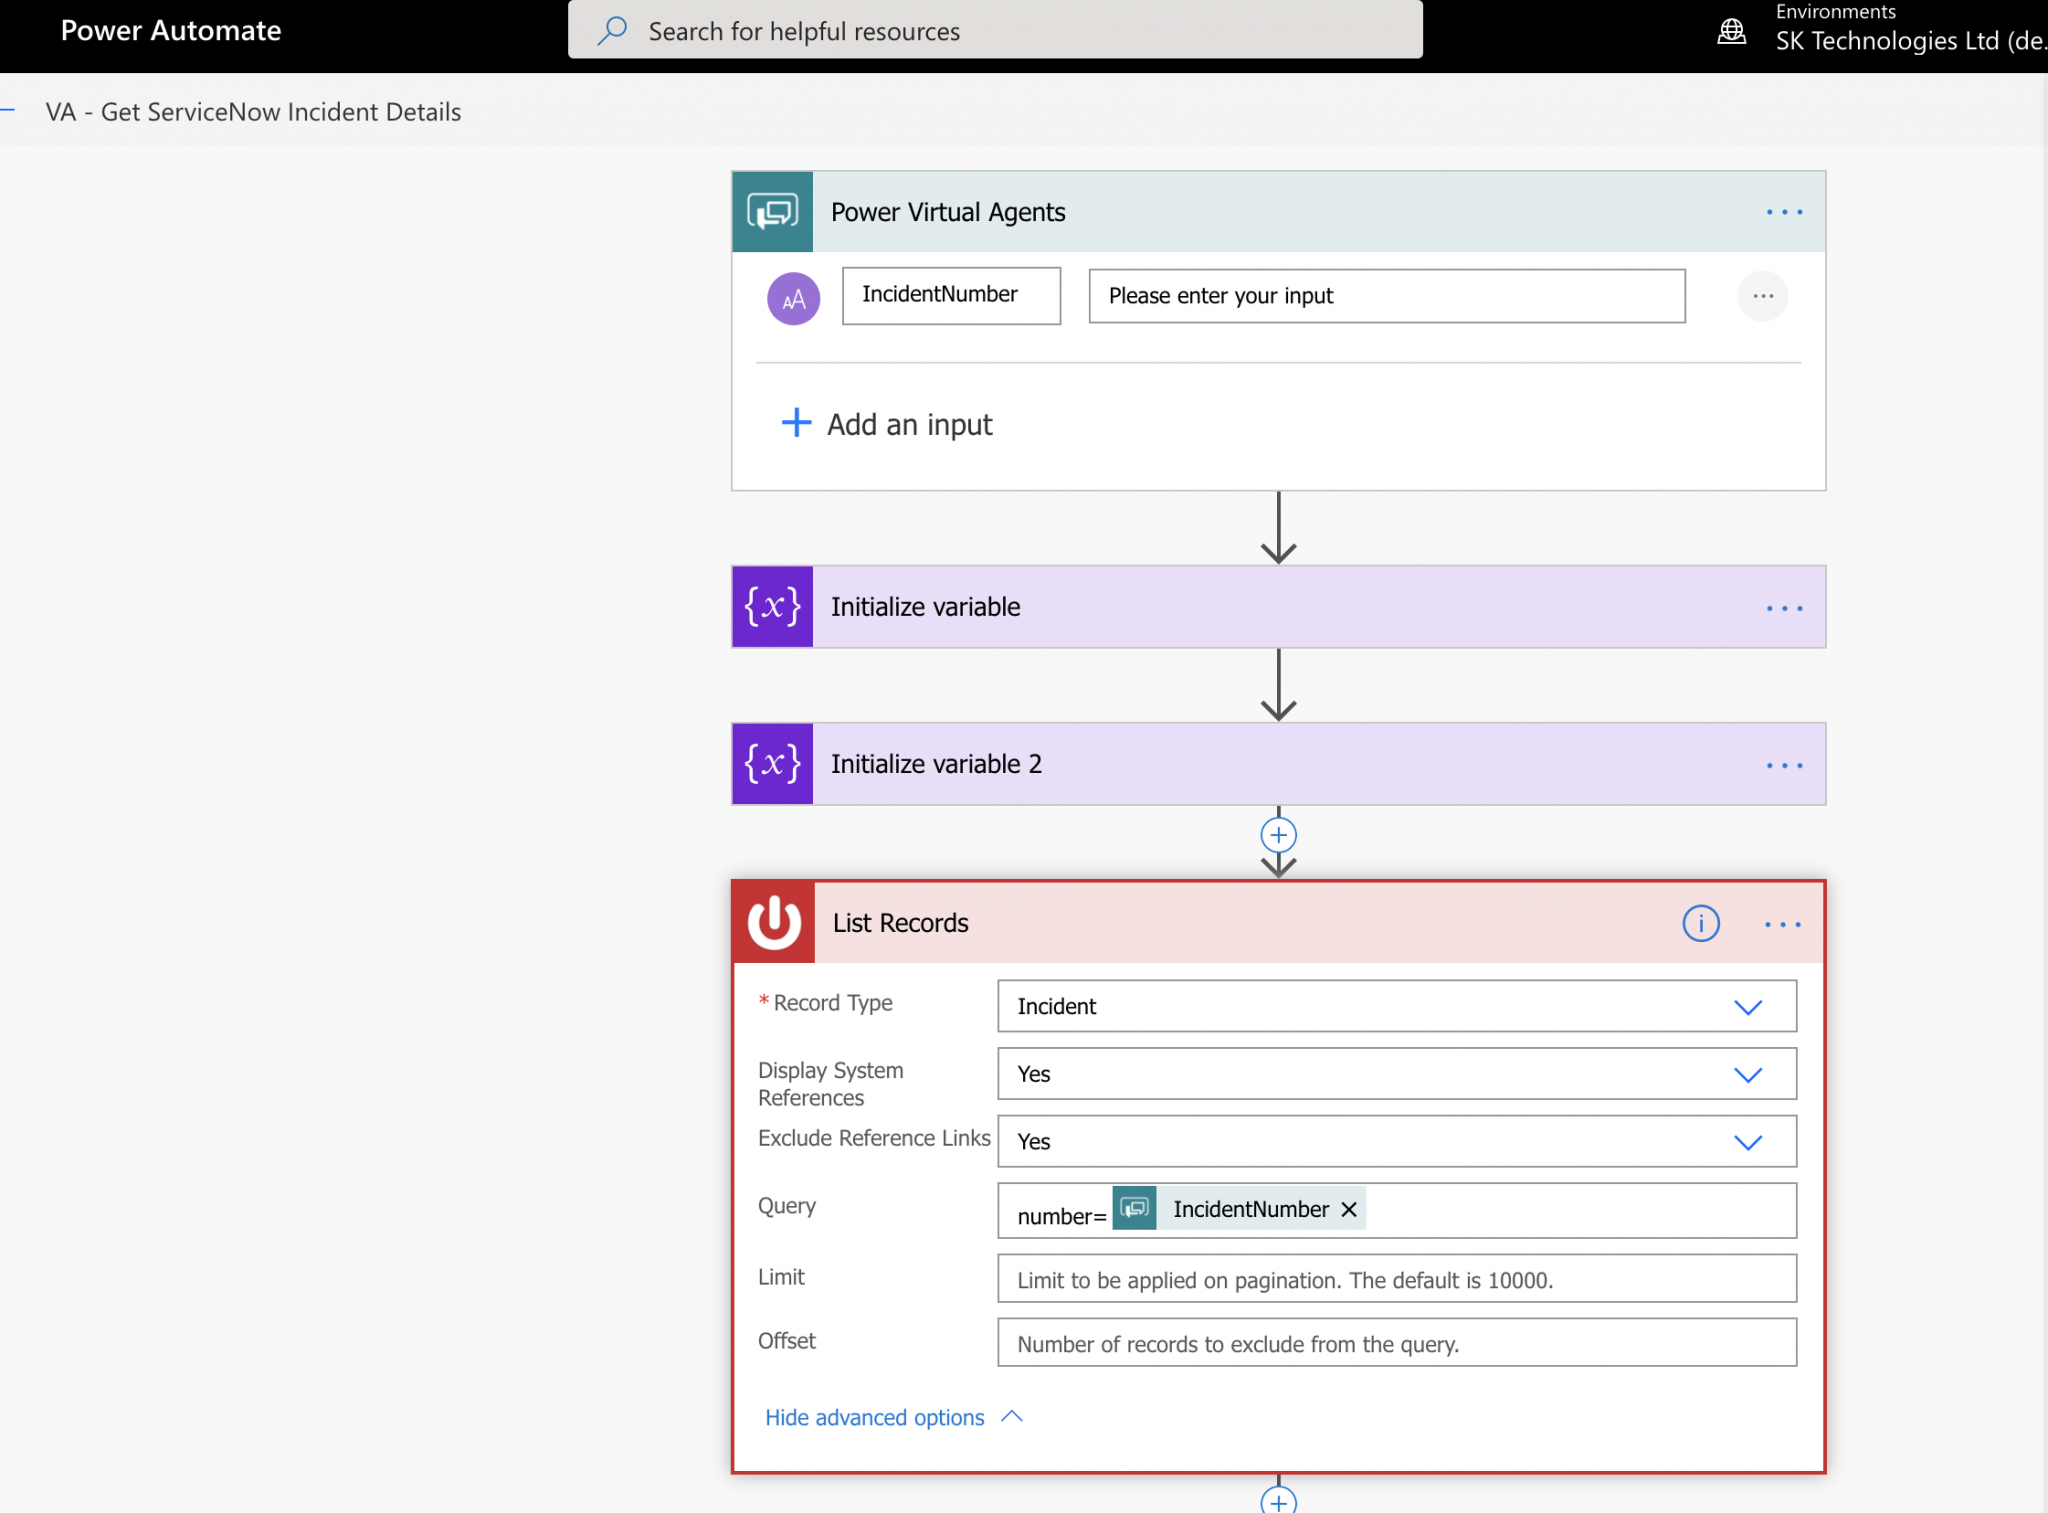Click the text-type icon beside IncidentNumber input
The image size is (2048, 1513).
click(x=792, y=297)
